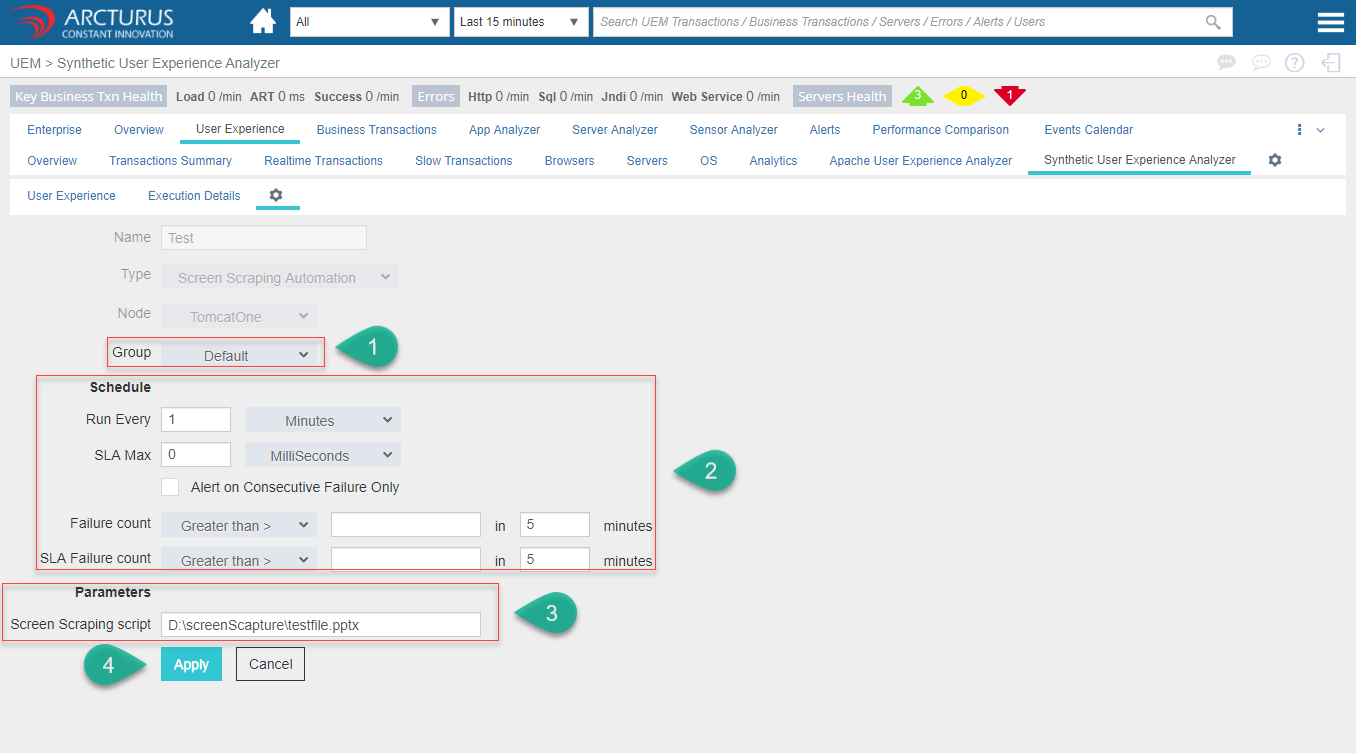Switch to the Business Transactions tab

pos(376,130)
